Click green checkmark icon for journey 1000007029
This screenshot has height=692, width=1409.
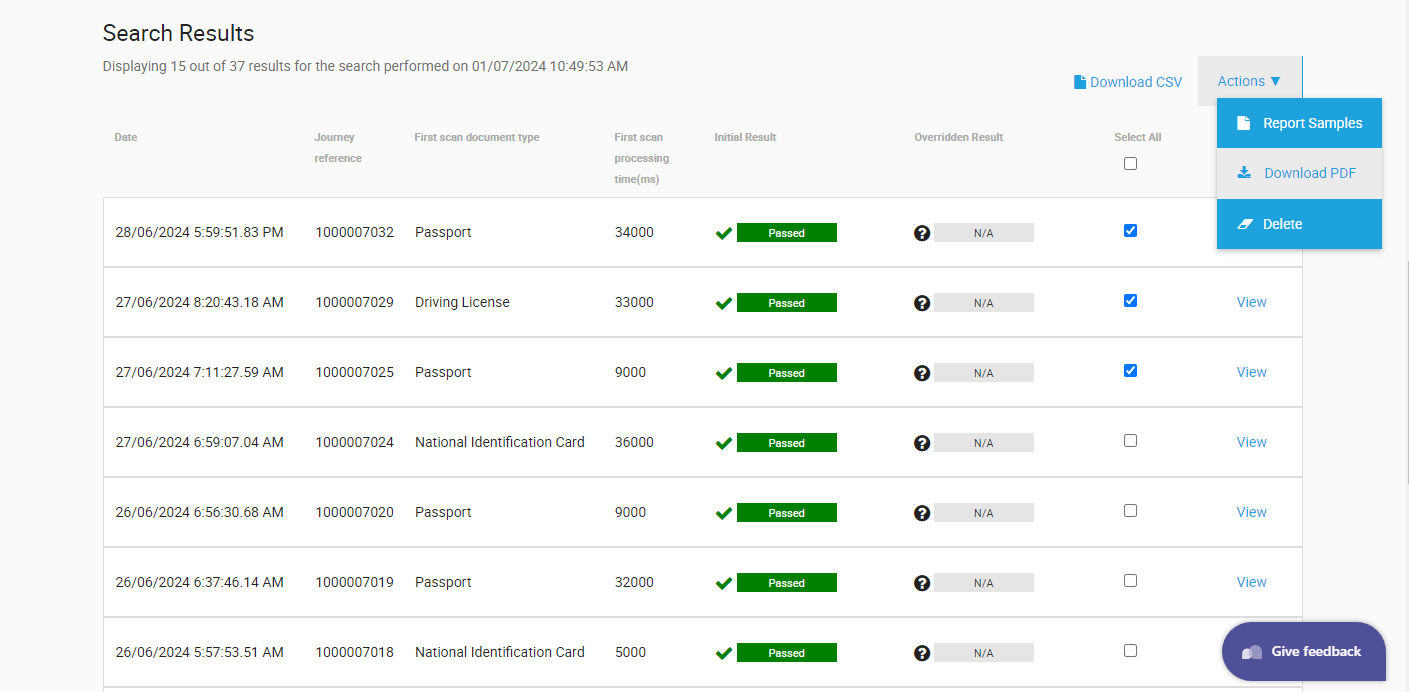(724, 303)
